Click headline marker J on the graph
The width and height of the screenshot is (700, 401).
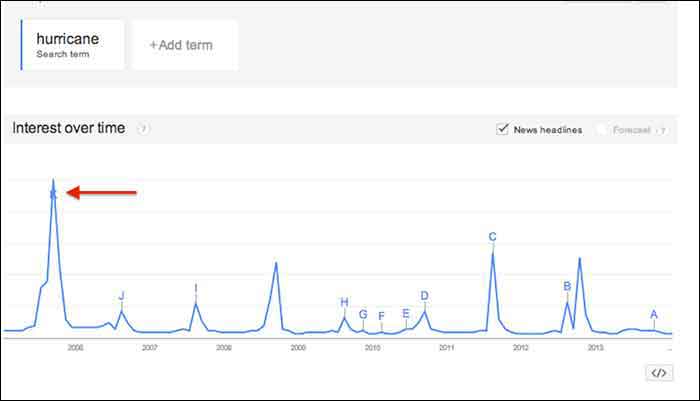tap(121, 295)
